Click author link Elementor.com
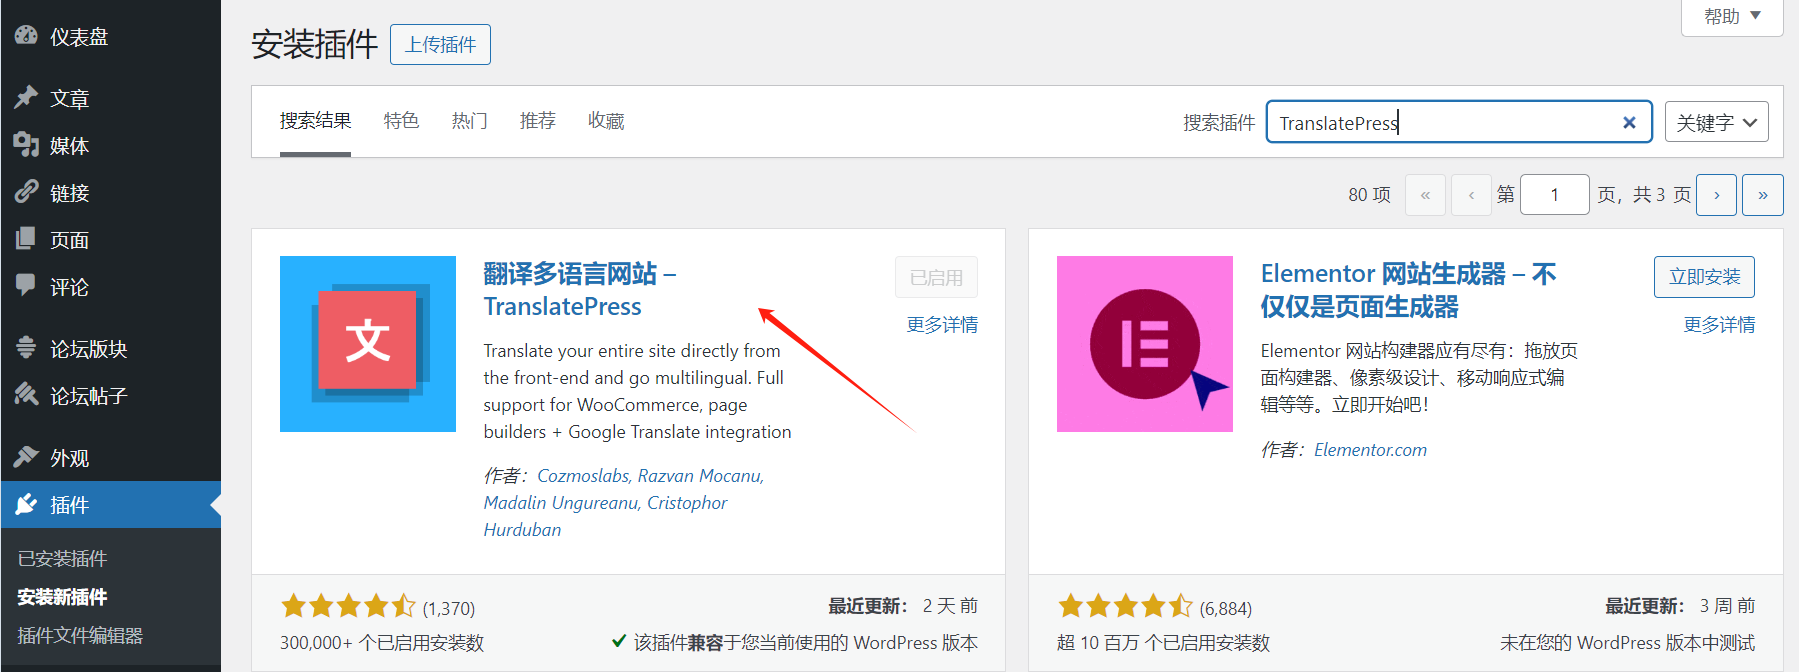Screen dimensions: 1799x672 1370,450
